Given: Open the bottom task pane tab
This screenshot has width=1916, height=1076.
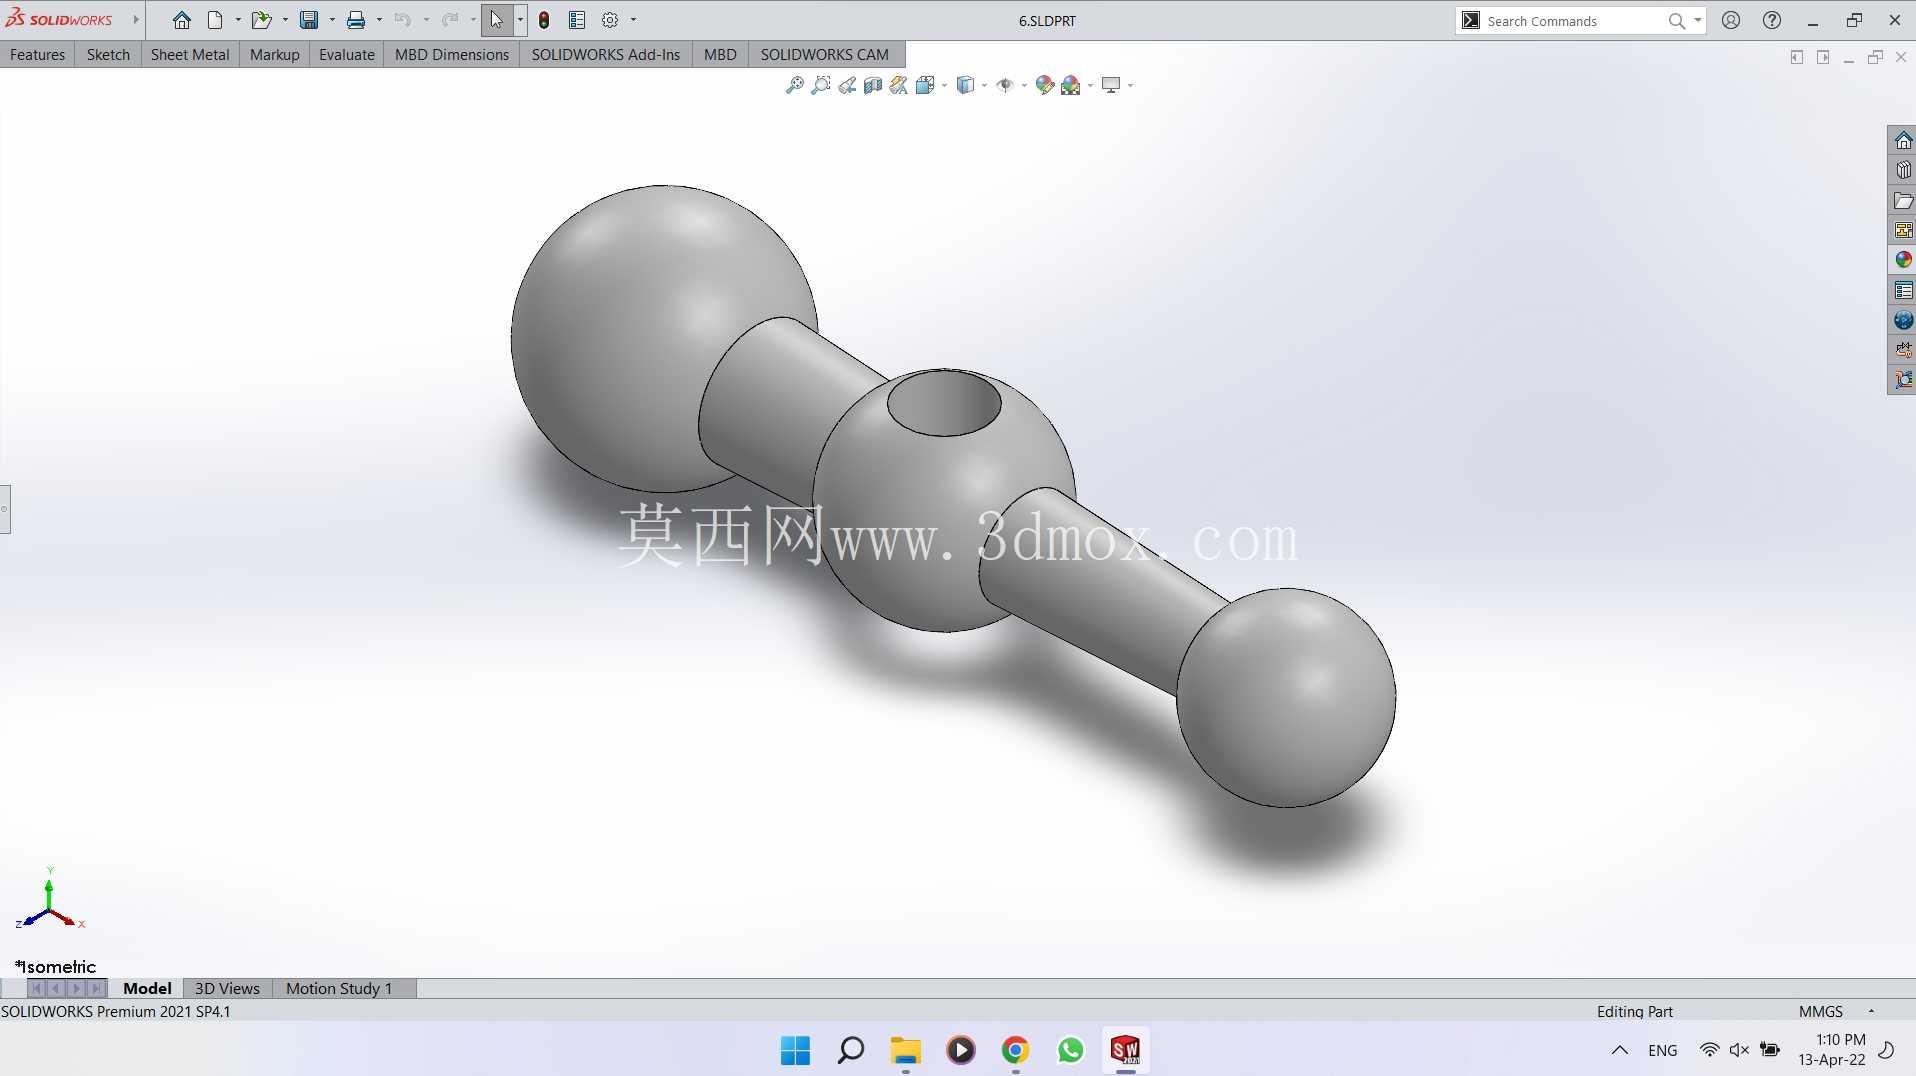Looking at the screenshot, I should (x=1903, y=380).
